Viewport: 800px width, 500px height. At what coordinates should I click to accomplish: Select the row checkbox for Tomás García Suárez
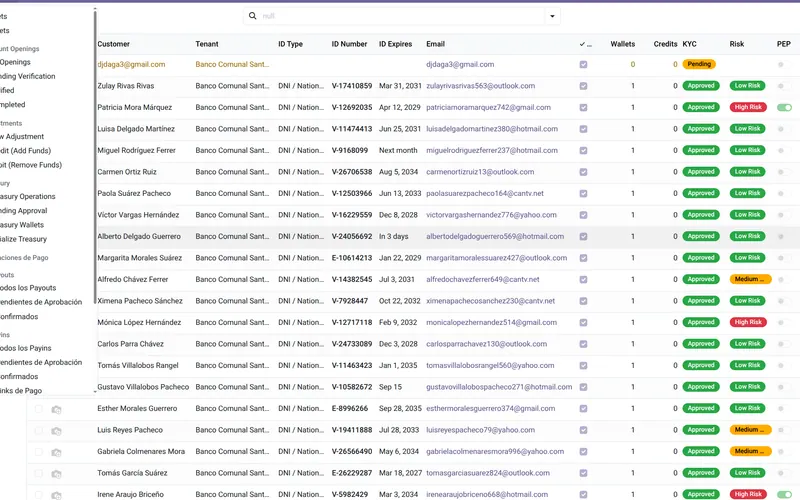click(x=38, y=473)
